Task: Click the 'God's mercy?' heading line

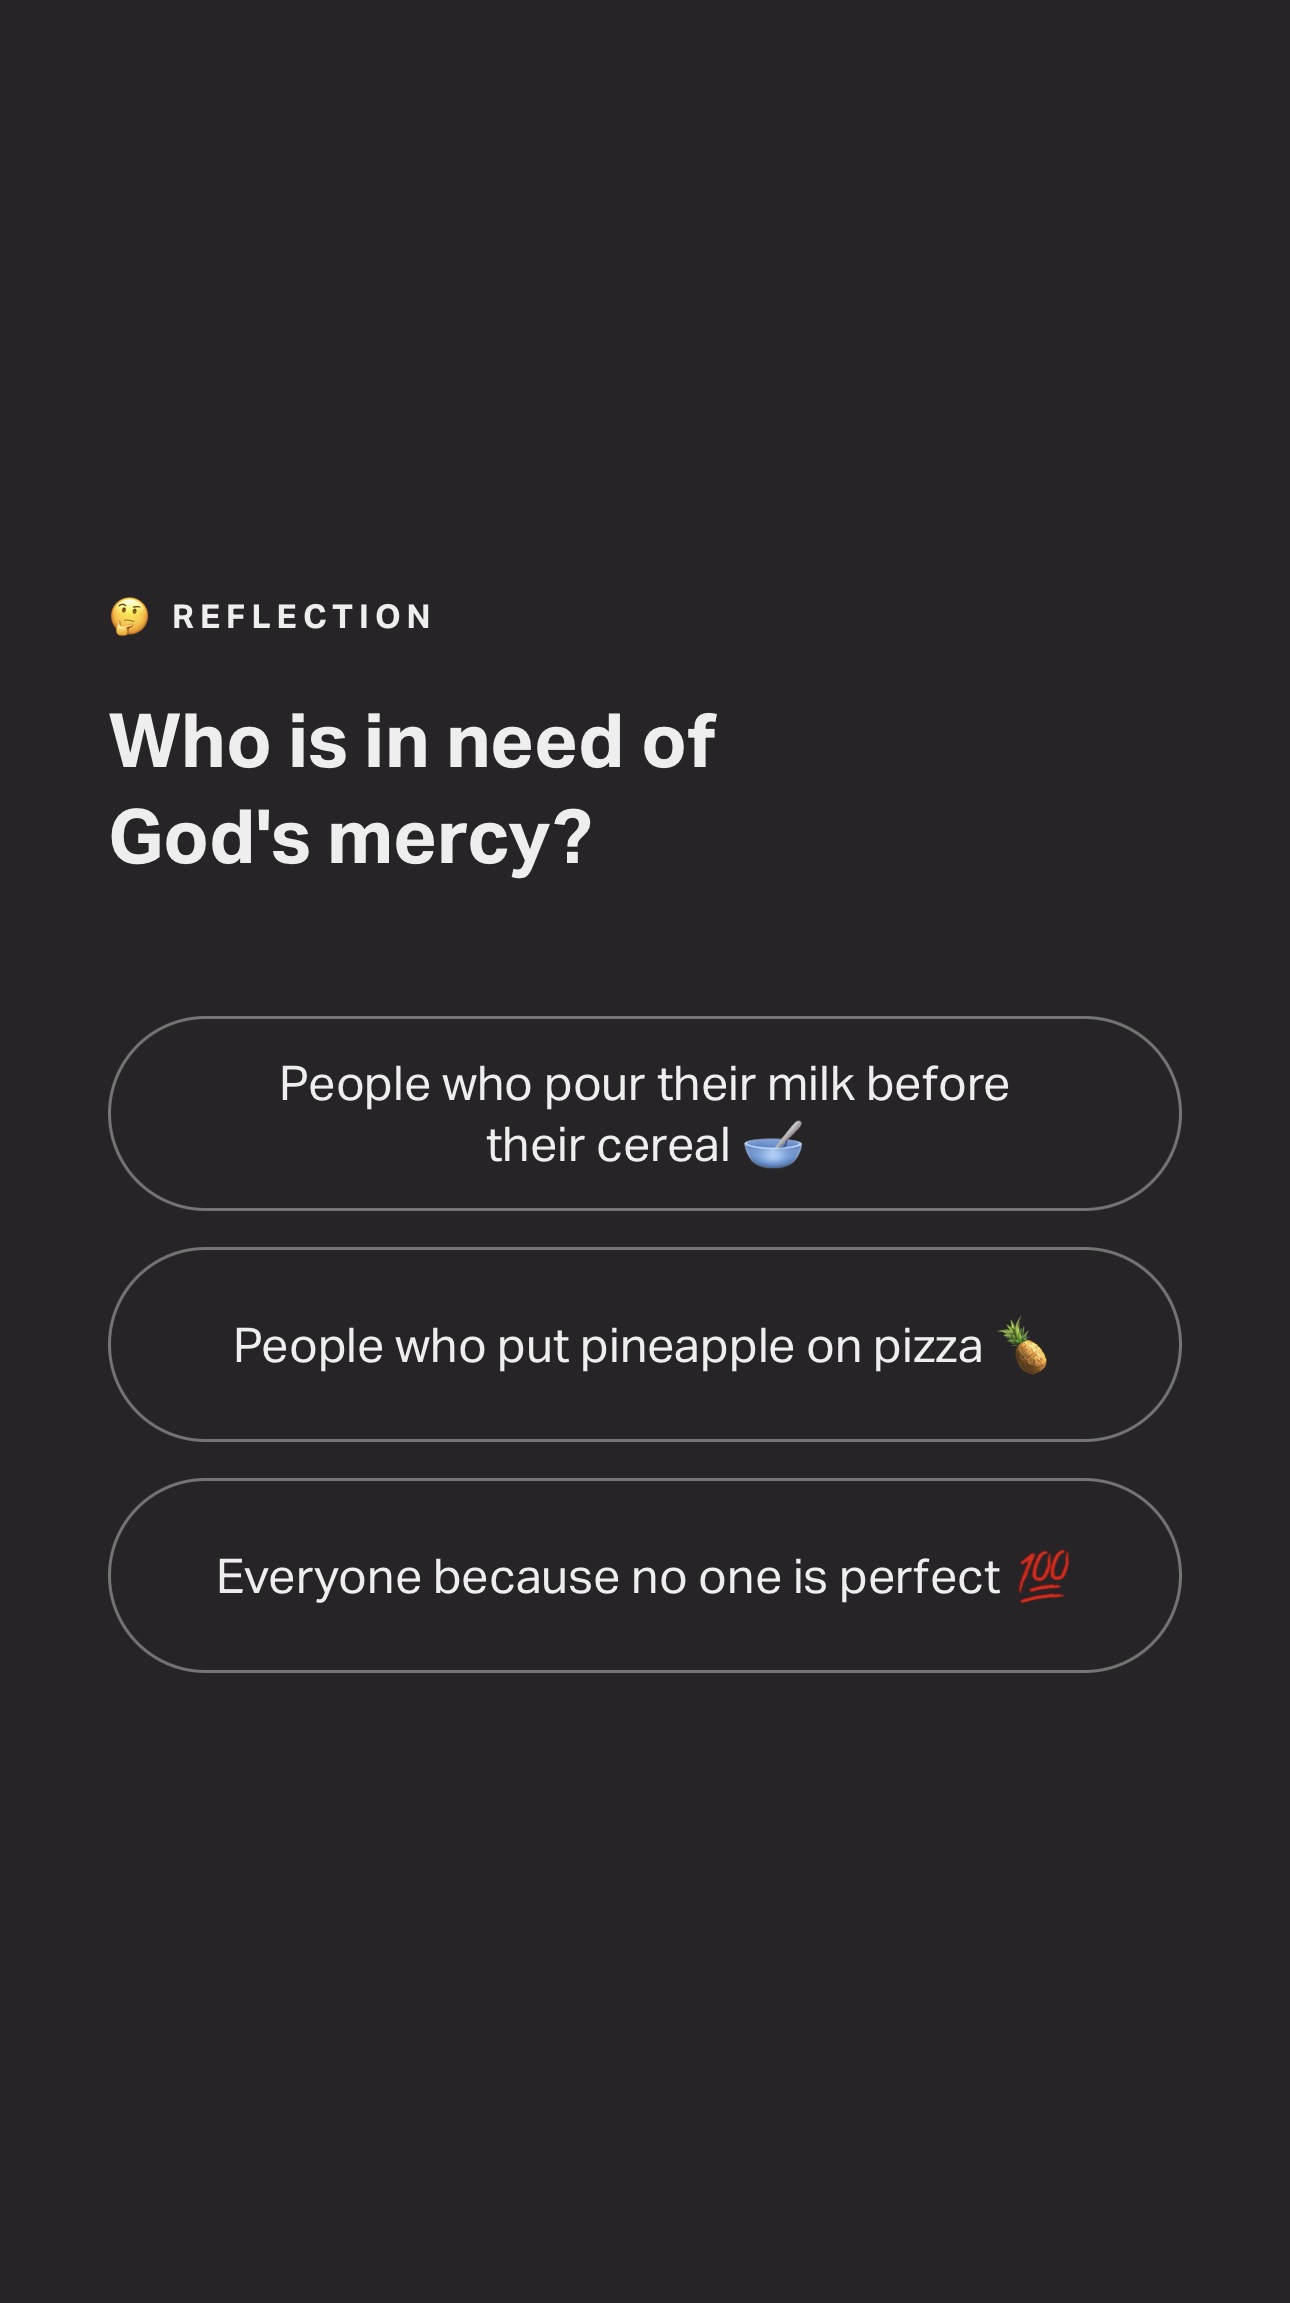Action: (350, 837)
